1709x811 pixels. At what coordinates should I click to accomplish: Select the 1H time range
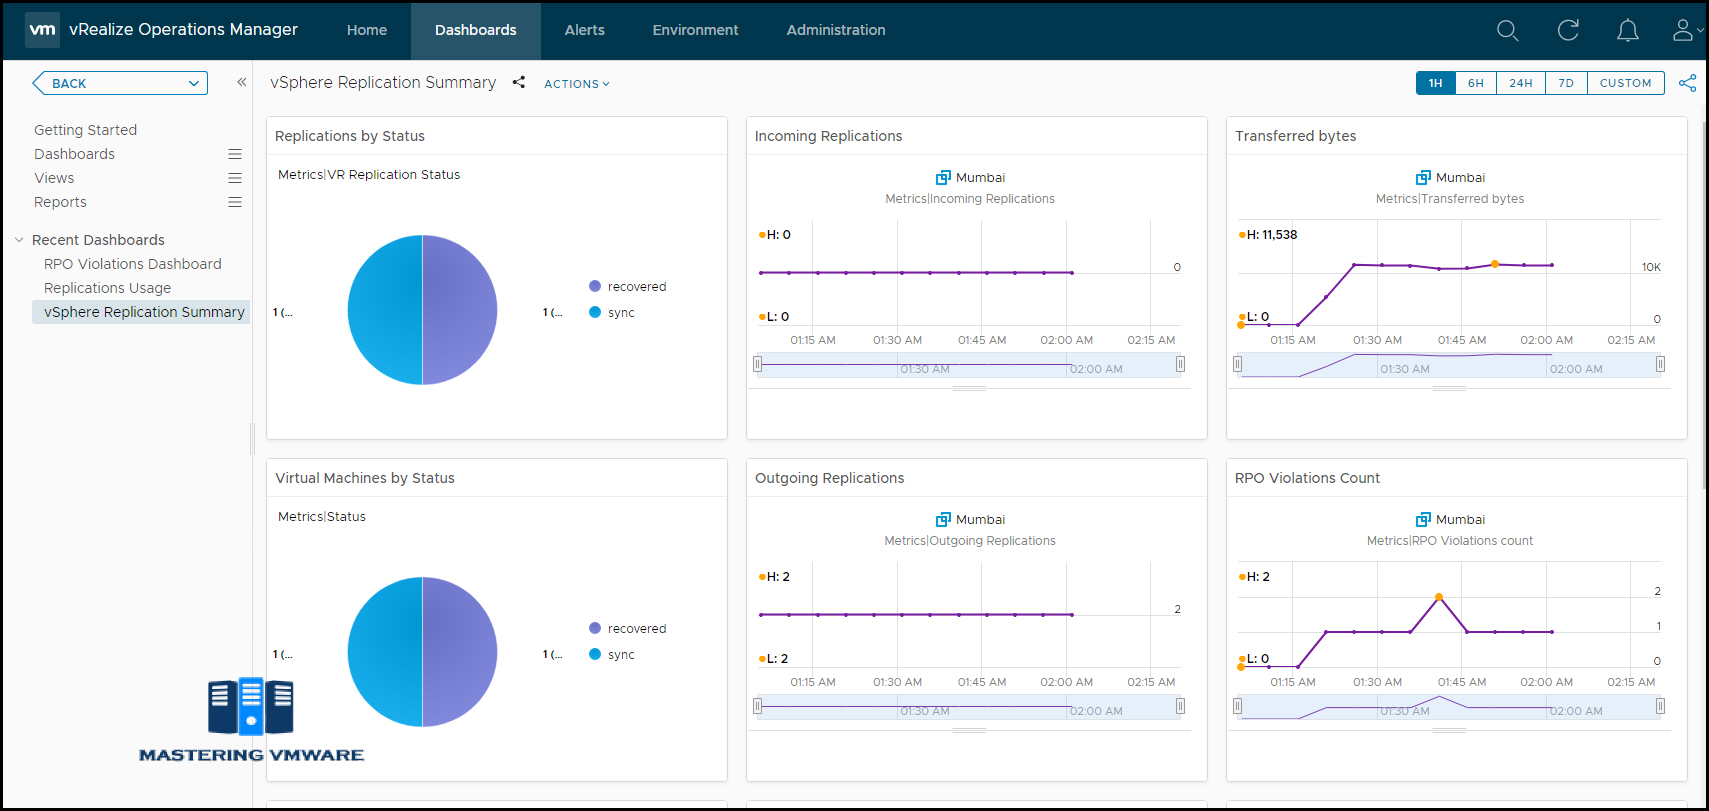pos(1436,83)
